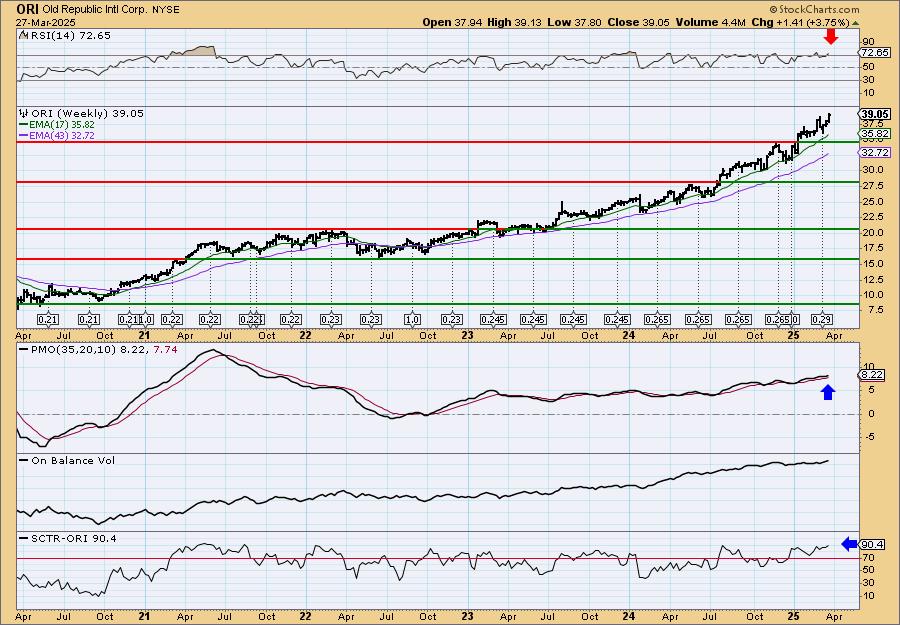
Task: Click the green up-triangle change indicator
Action: click(x=855, y=23)
